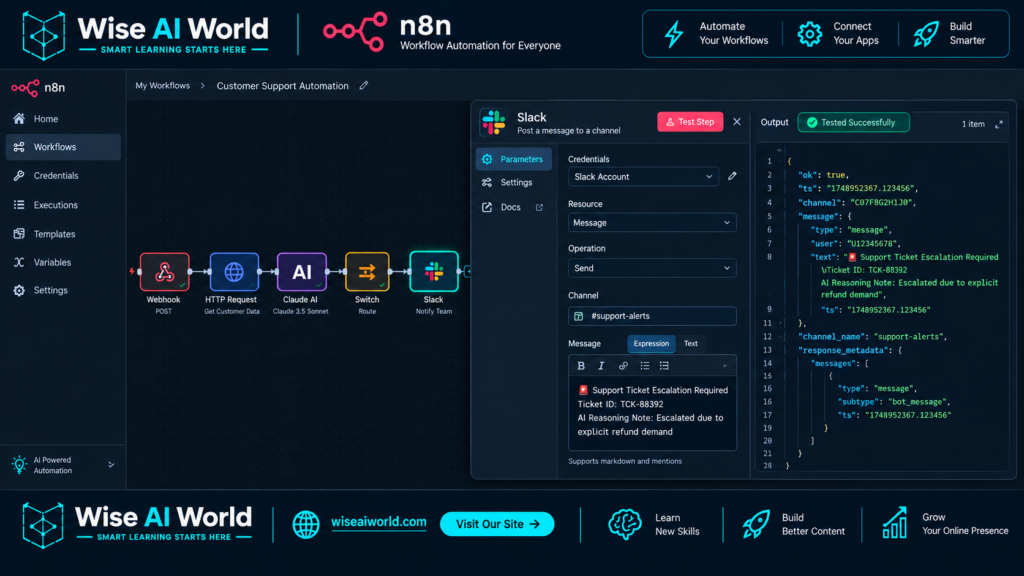The height and width of the screenshot is (576, 1024).
Task: Close the Slack node panel
Action: [x=737, y=121]
